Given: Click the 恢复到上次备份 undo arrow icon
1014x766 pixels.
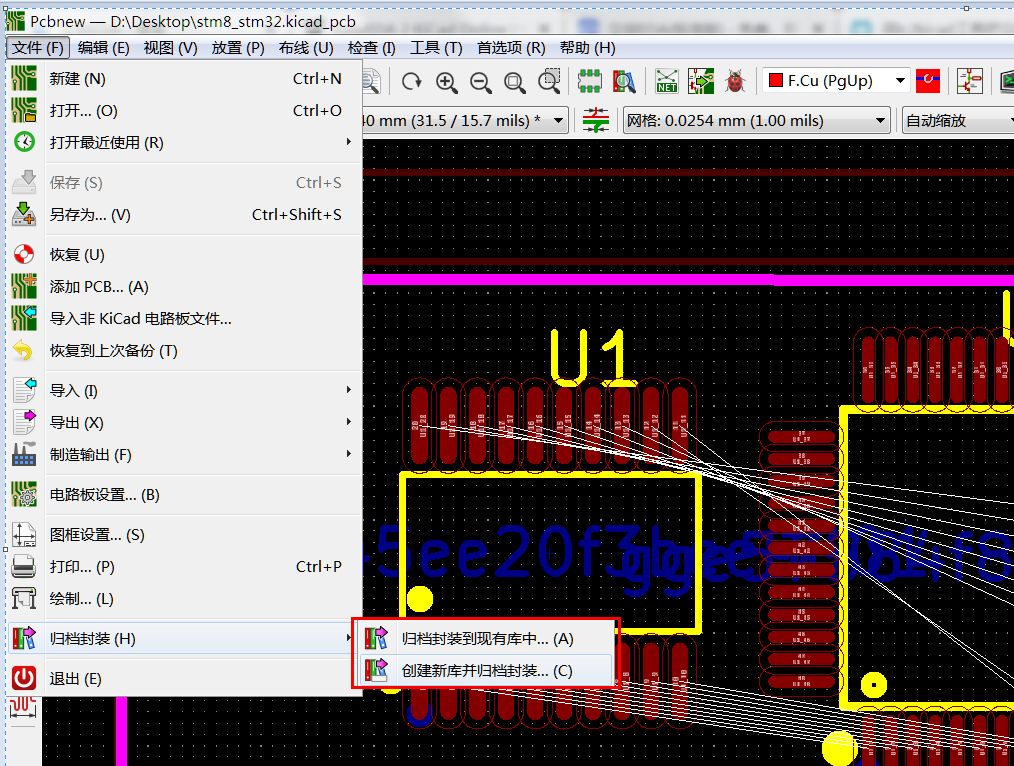Looking at the screenshot, I should click(24, 350).
